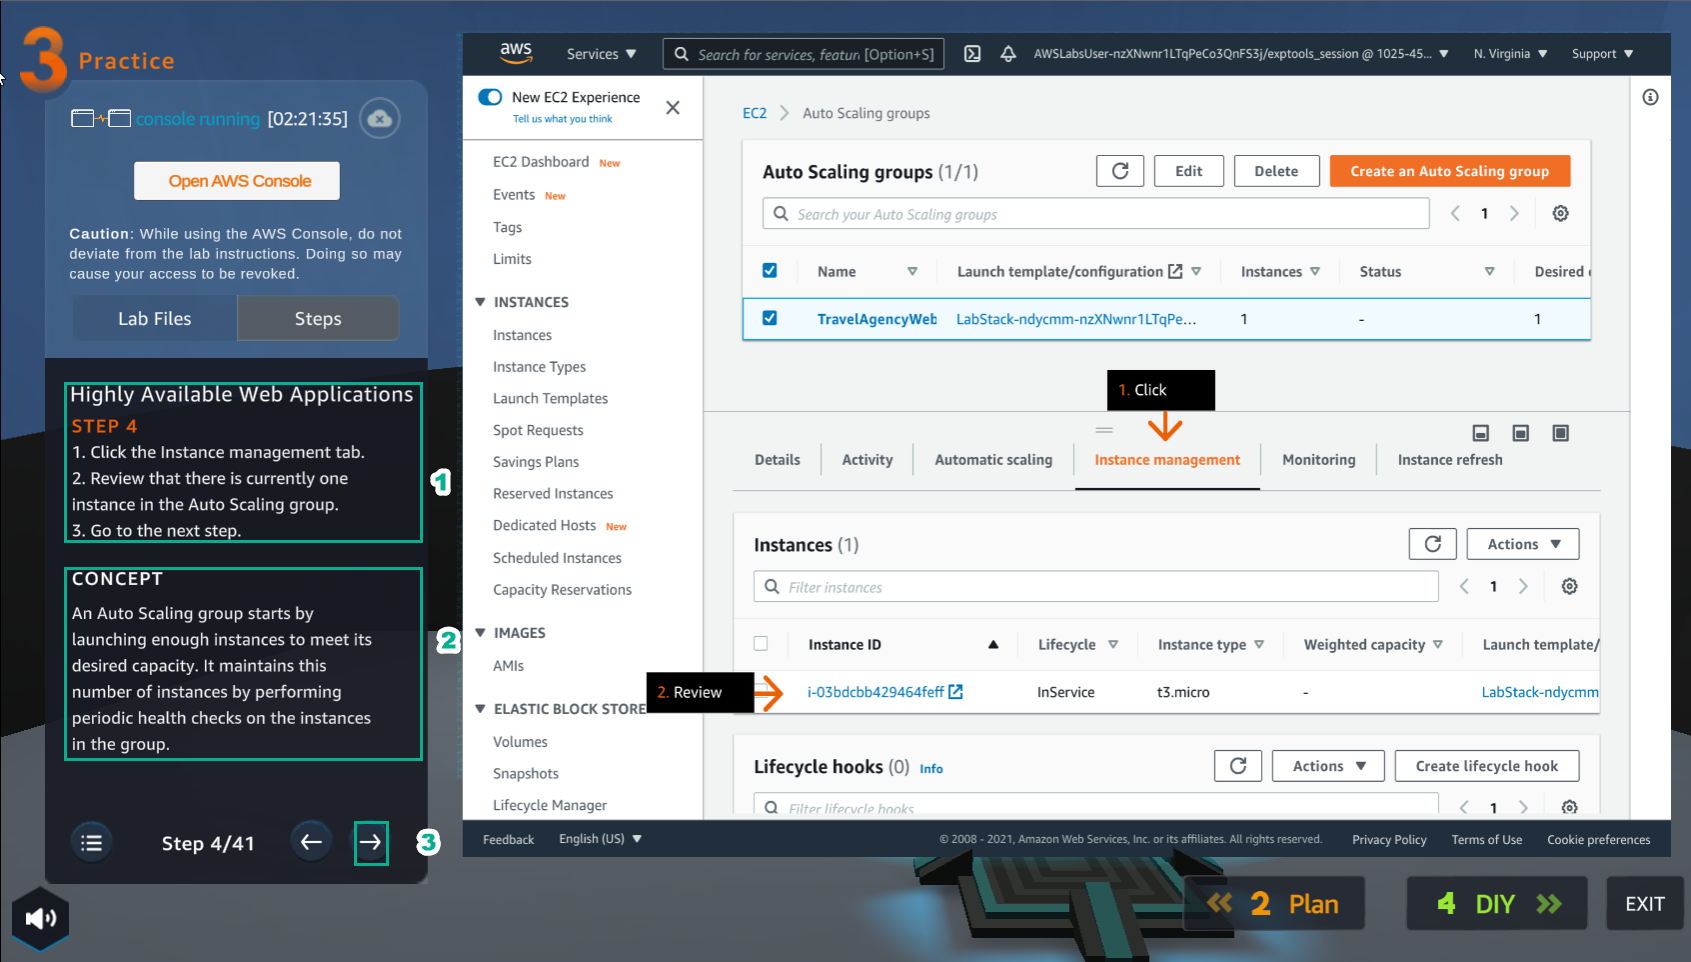Viewport: 1691px width, 962px height.
Task: Open the Services dropdown menu
Action: click(601, 54)
